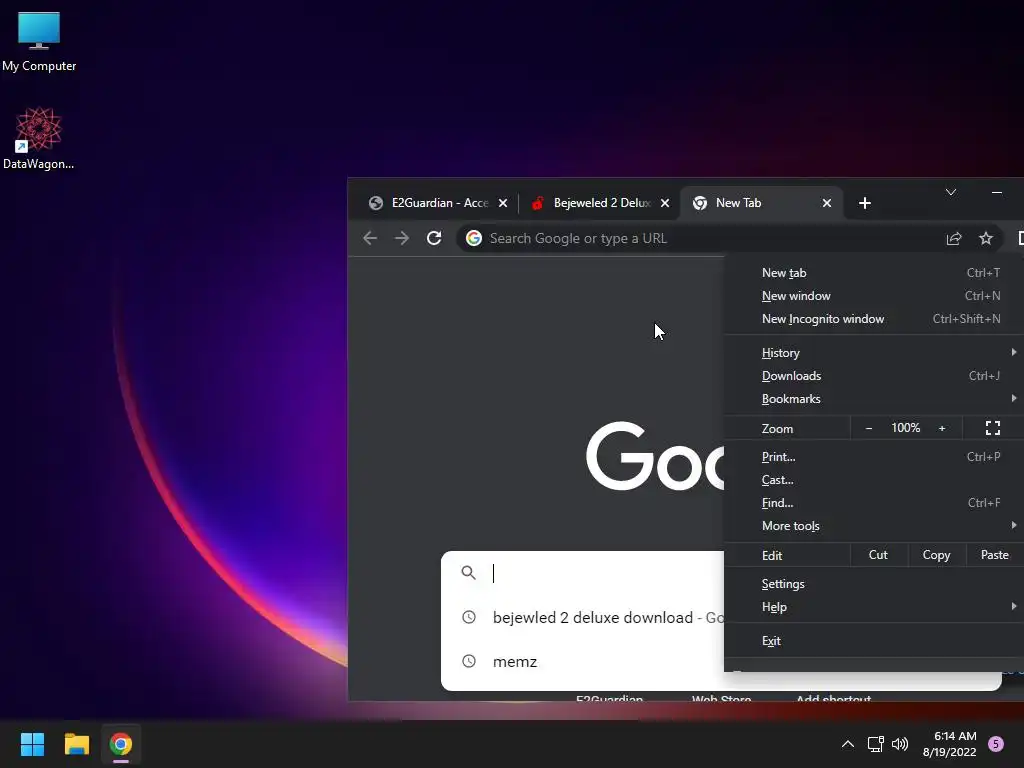Open a new tab with plus button

865,203
